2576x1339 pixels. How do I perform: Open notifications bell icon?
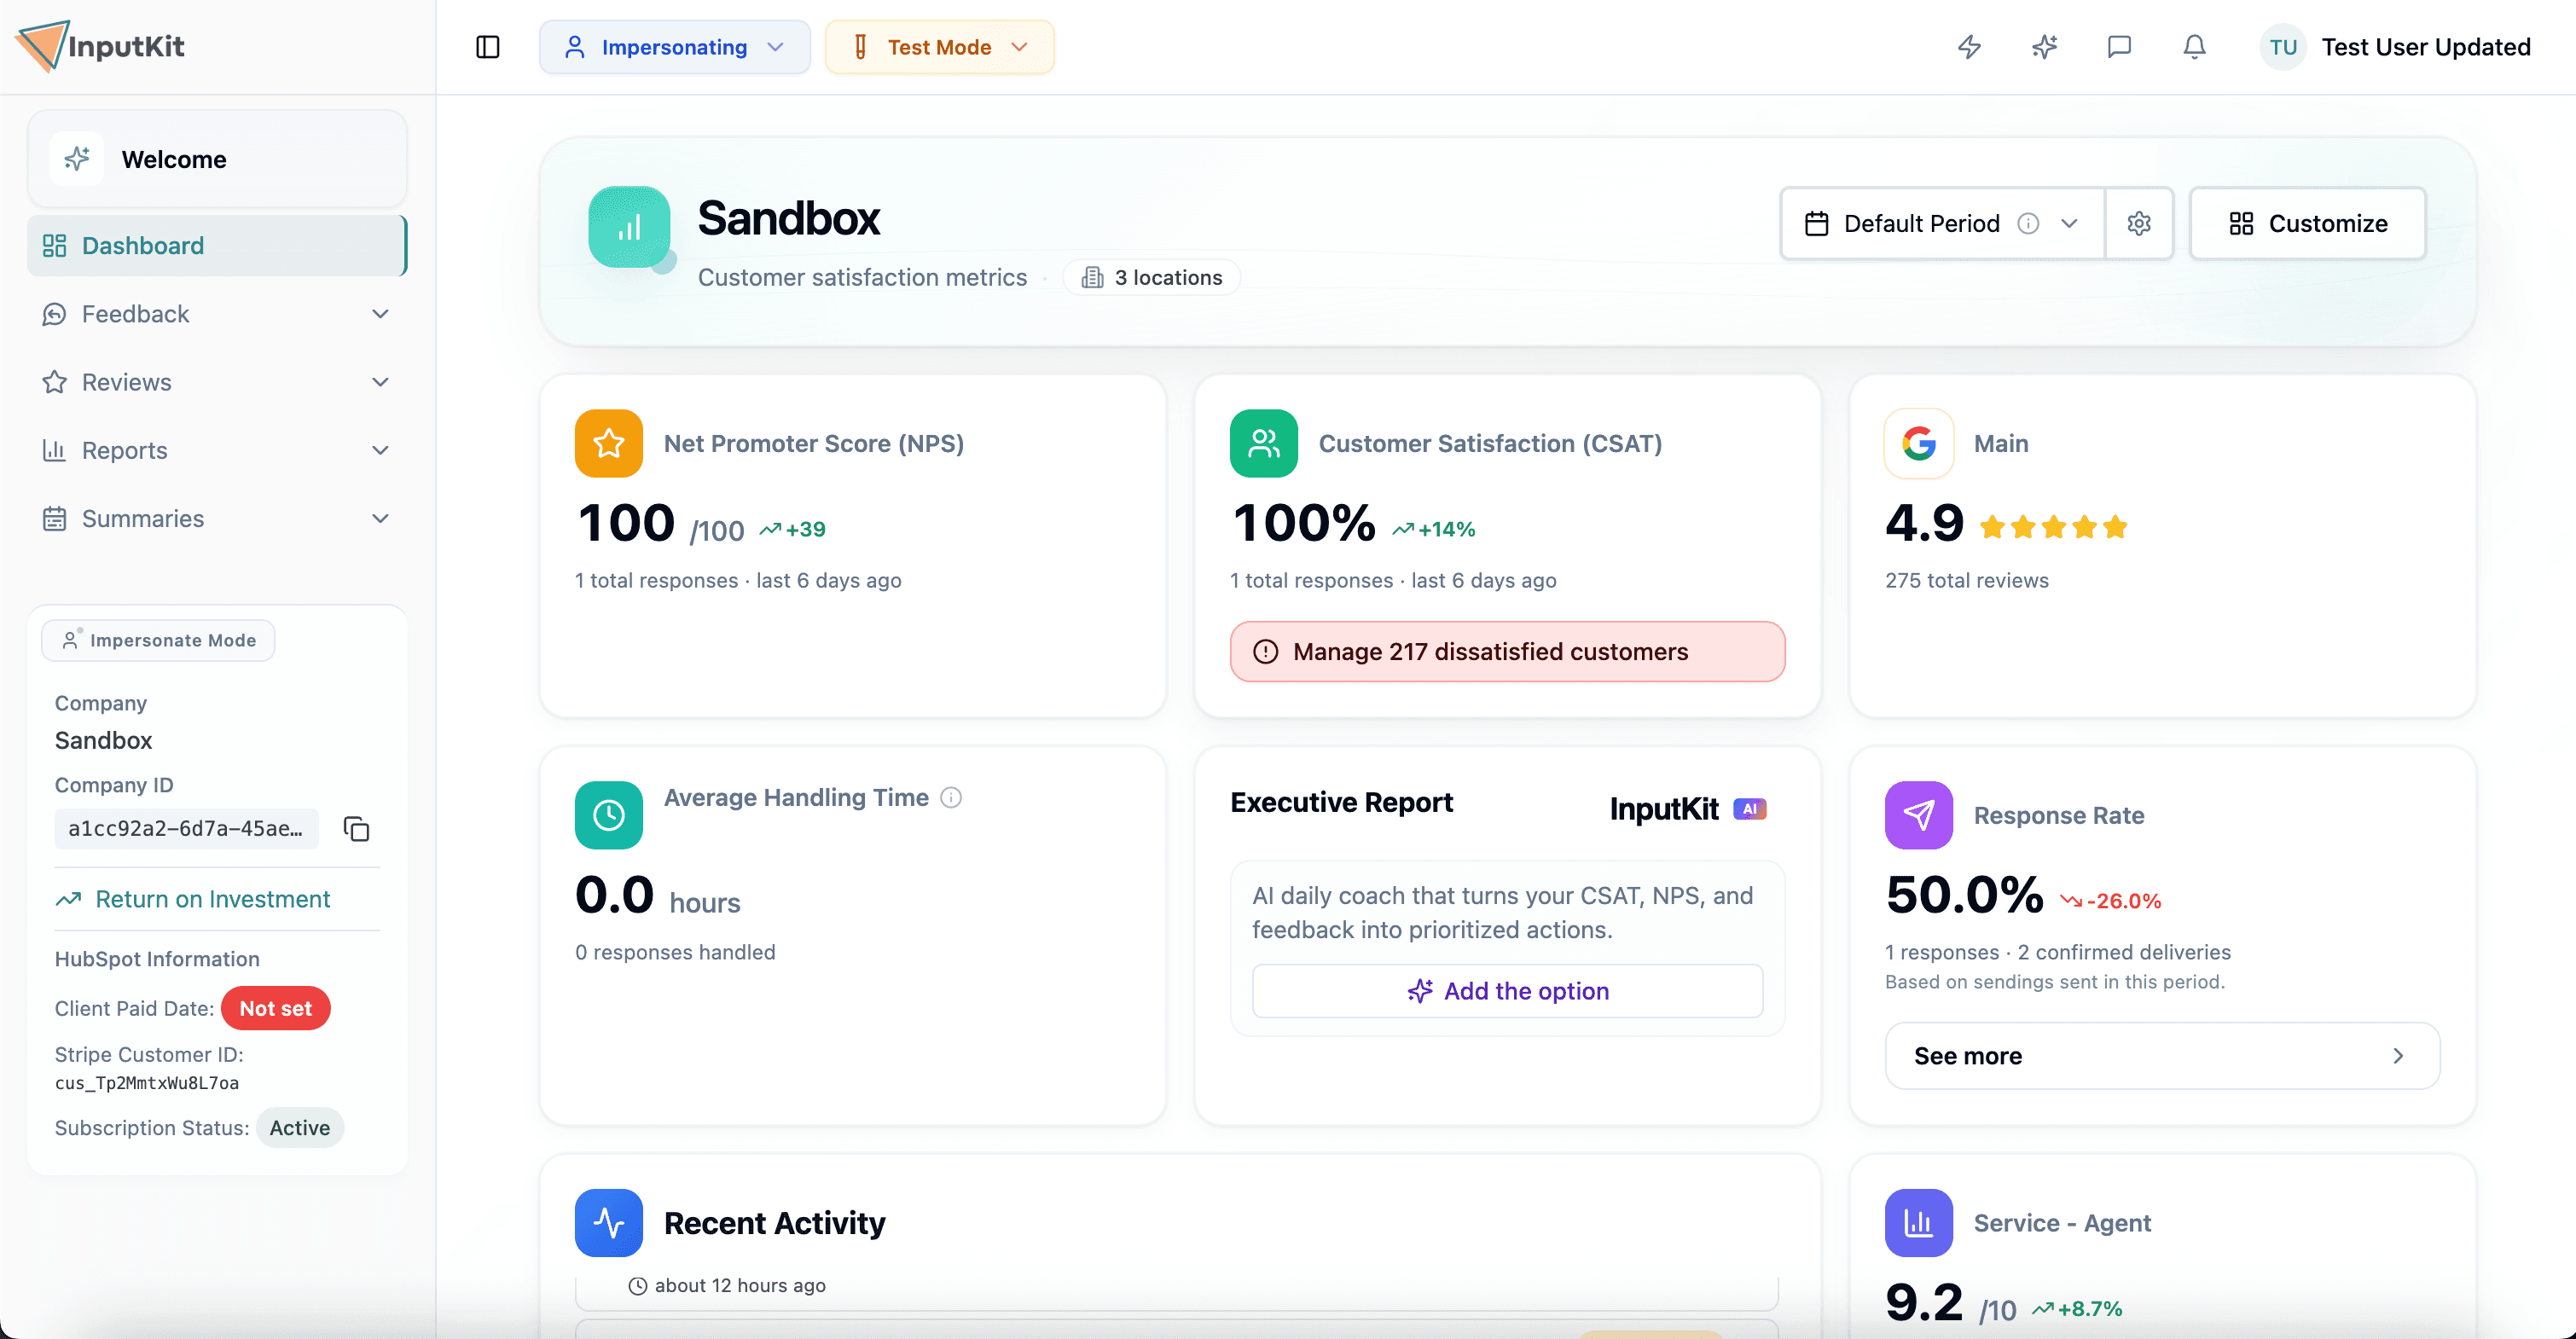2194,47
